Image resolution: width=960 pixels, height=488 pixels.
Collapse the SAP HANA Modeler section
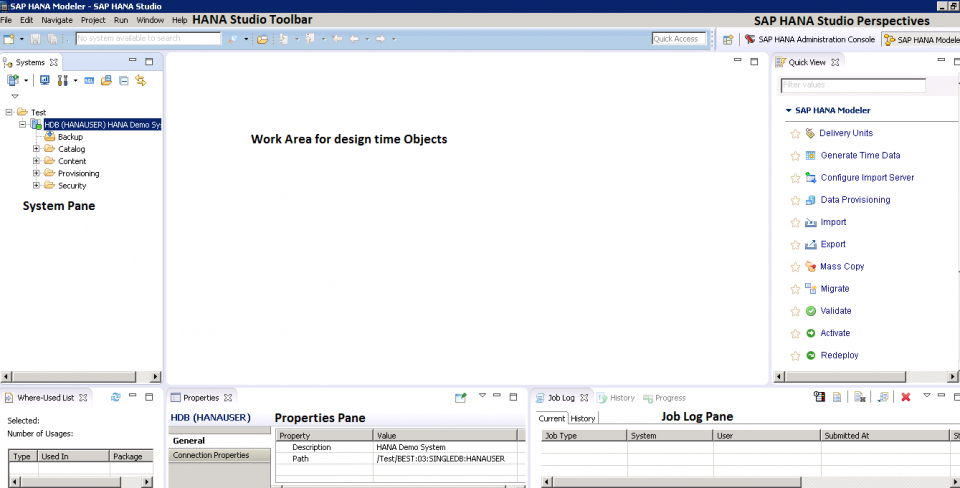click(x=788, y=110)
